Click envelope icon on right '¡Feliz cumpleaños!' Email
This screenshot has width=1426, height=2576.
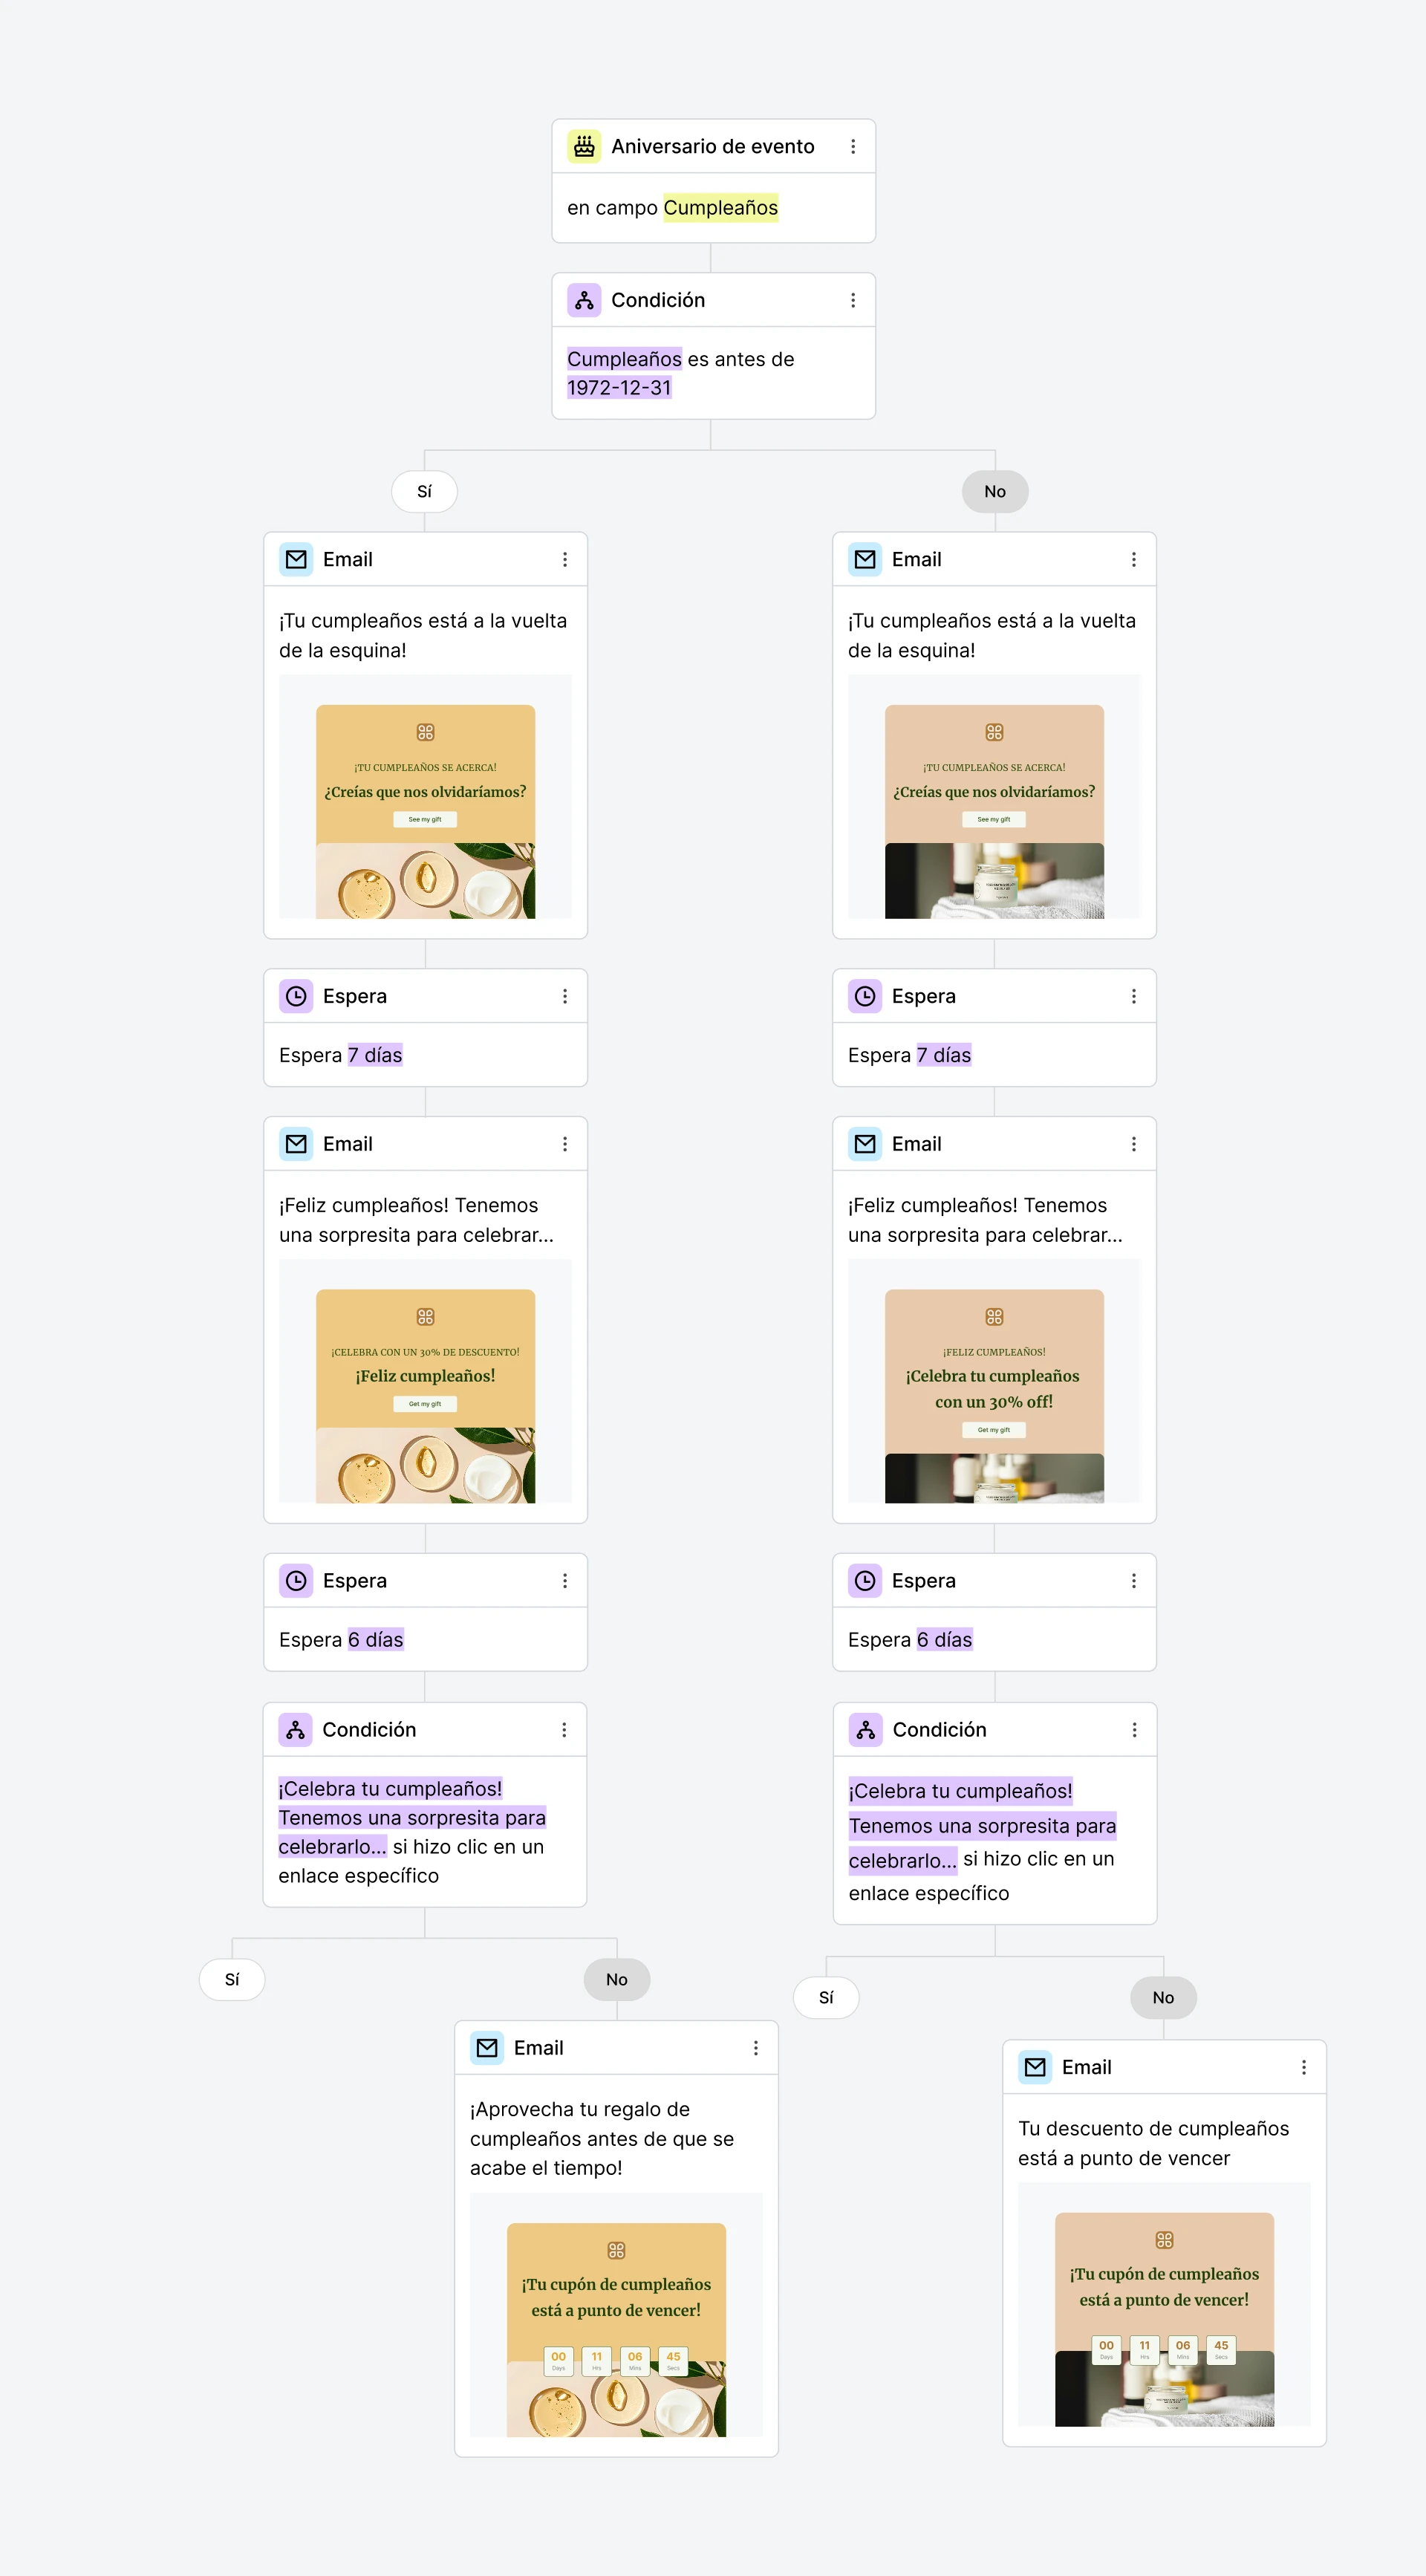pyautogui.click(x=865, y=1144)
